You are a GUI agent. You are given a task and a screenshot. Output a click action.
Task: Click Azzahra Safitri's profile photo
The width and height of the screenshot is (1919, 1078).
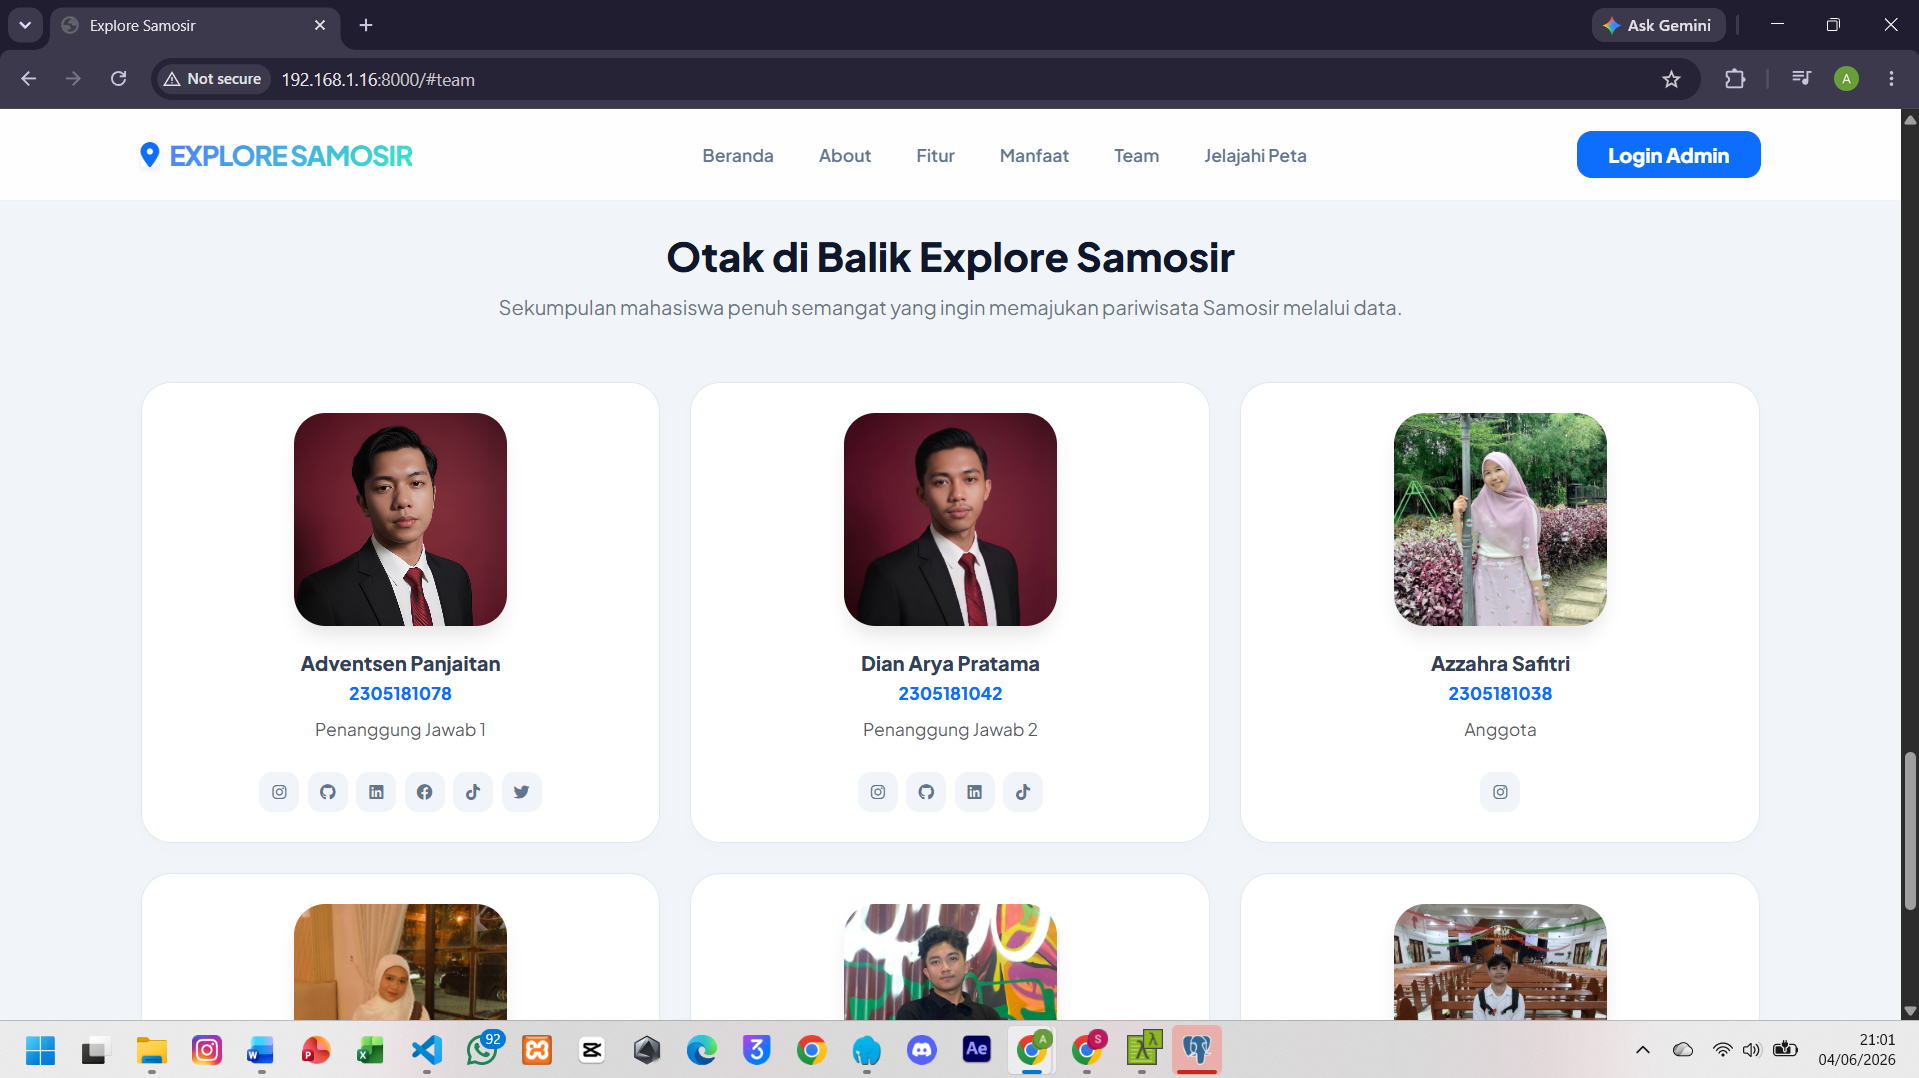tap(1500, 519)
